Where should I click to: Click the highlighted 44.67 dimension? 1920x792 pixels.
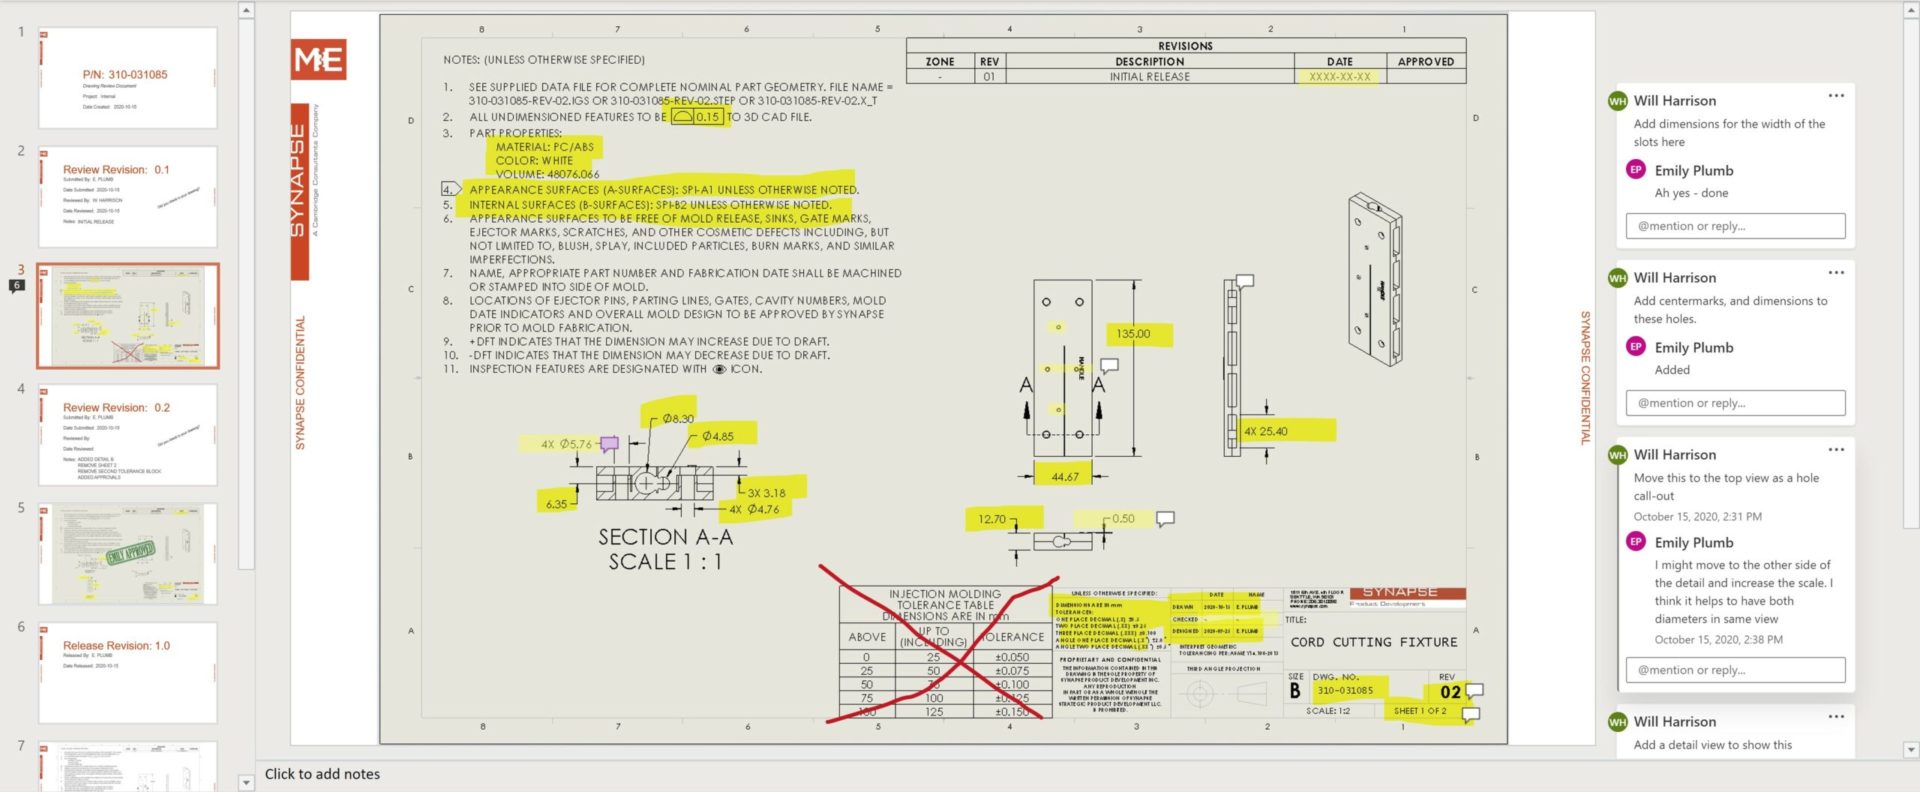(1065, 477)
